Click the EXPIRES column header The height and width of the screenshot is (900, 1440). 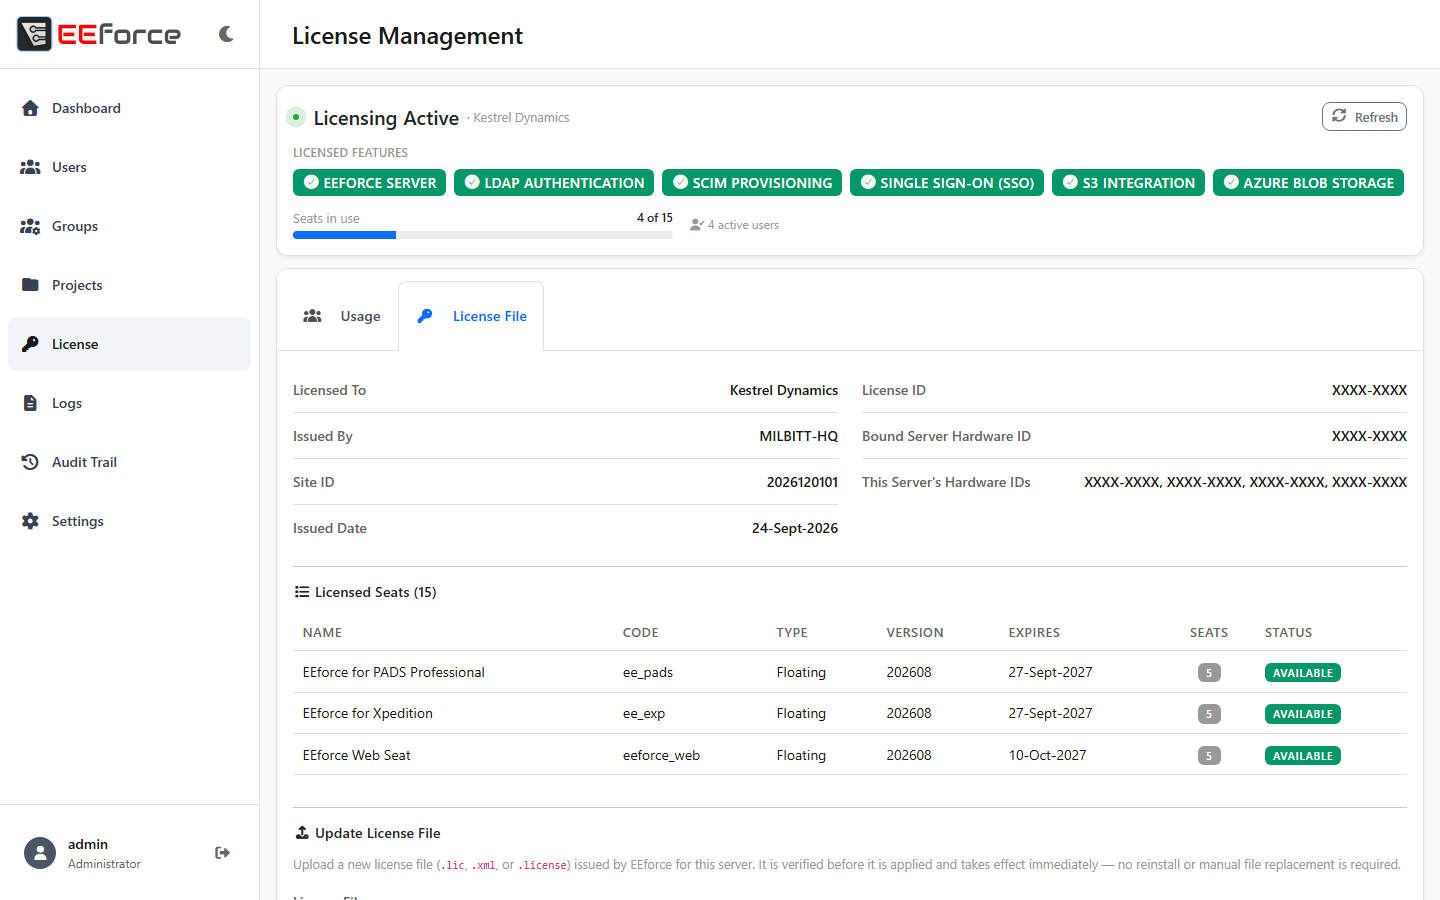[x=1034, y=632]
